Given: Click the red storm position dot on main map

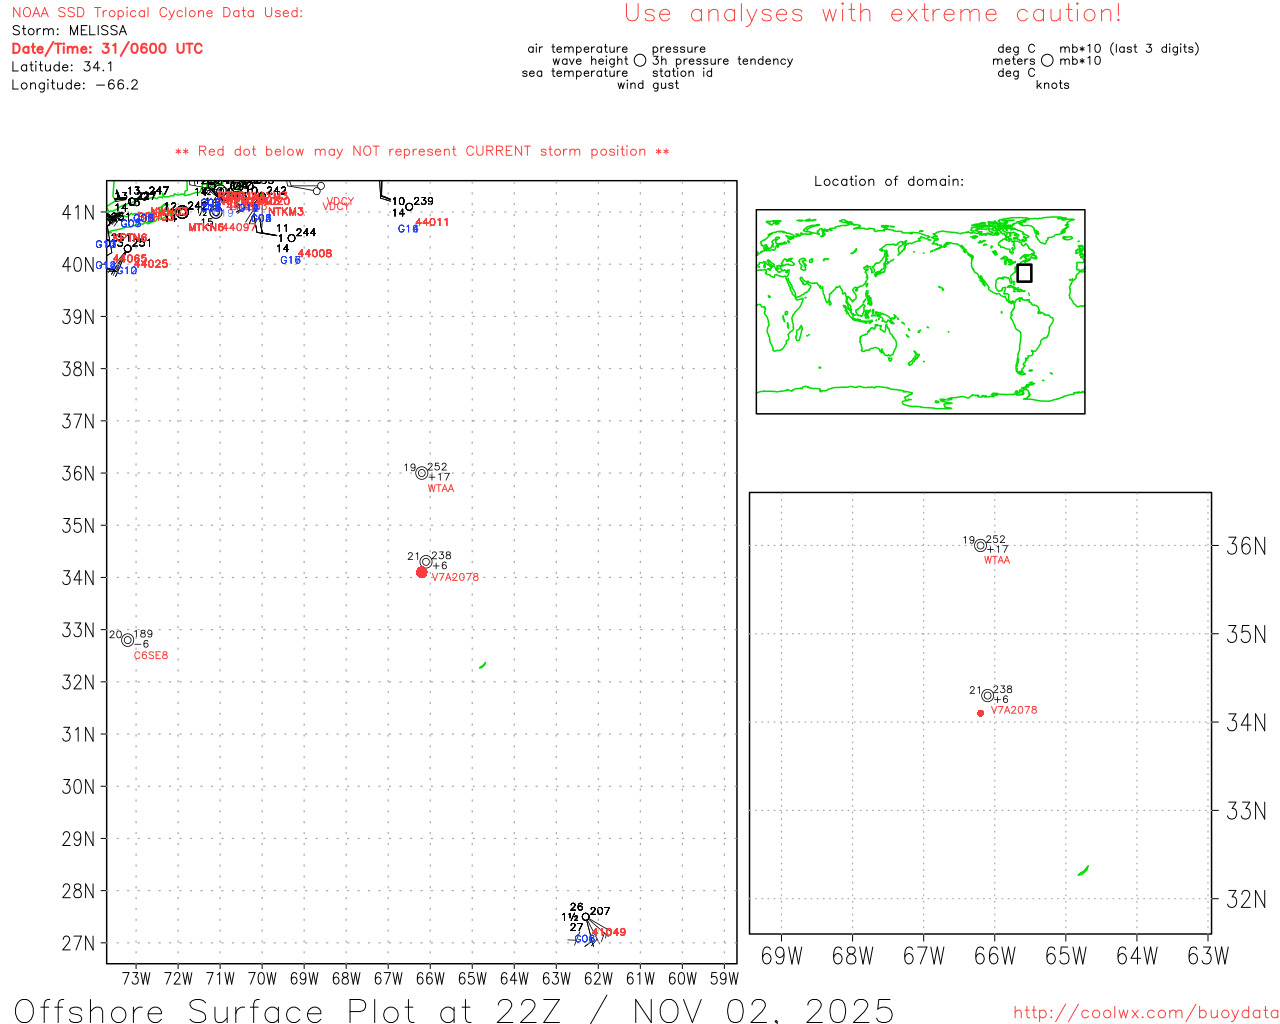Looking at the screenshot, I should coord(422,572).
